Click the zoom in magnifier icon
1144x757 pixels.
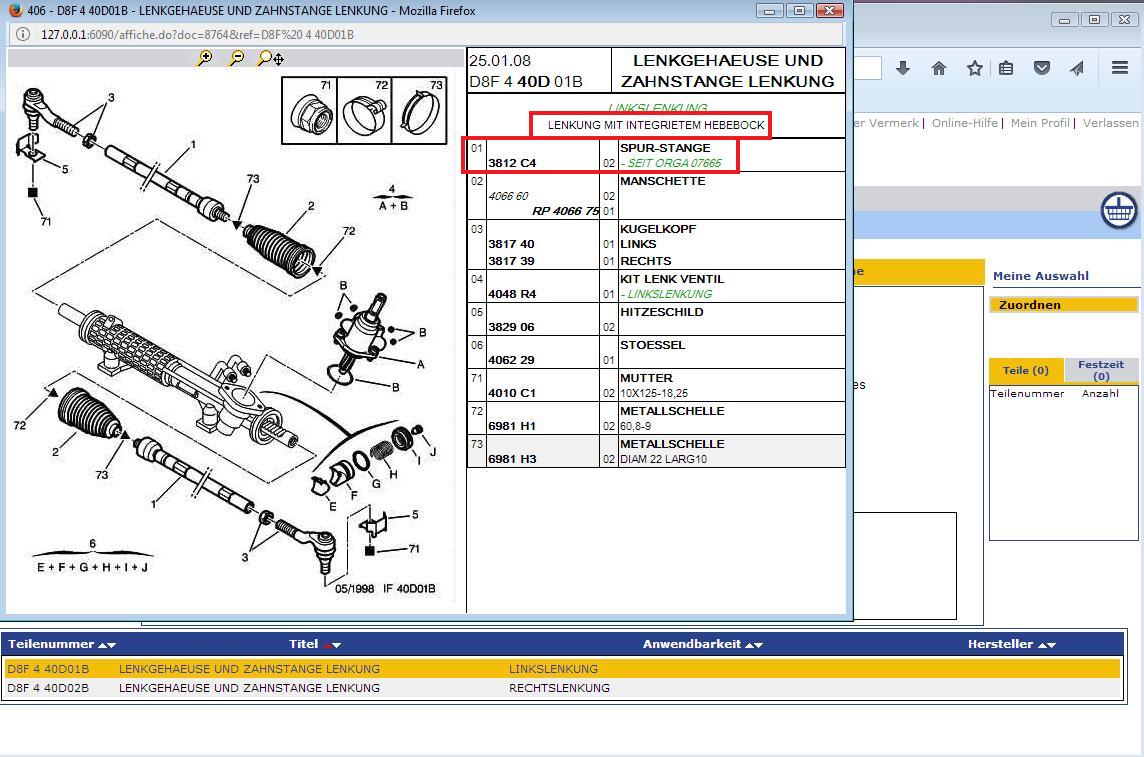(x=204, y=59)
